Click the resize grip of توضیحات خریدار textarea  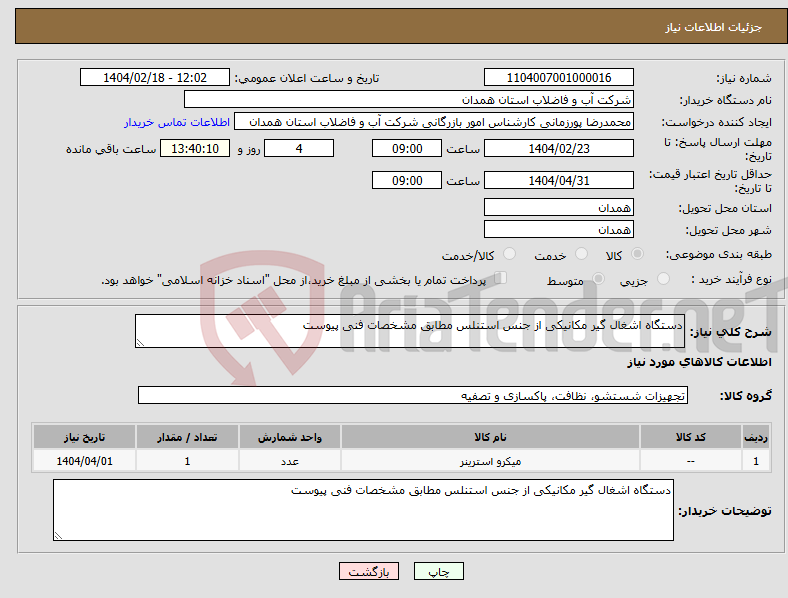point(58,536)
